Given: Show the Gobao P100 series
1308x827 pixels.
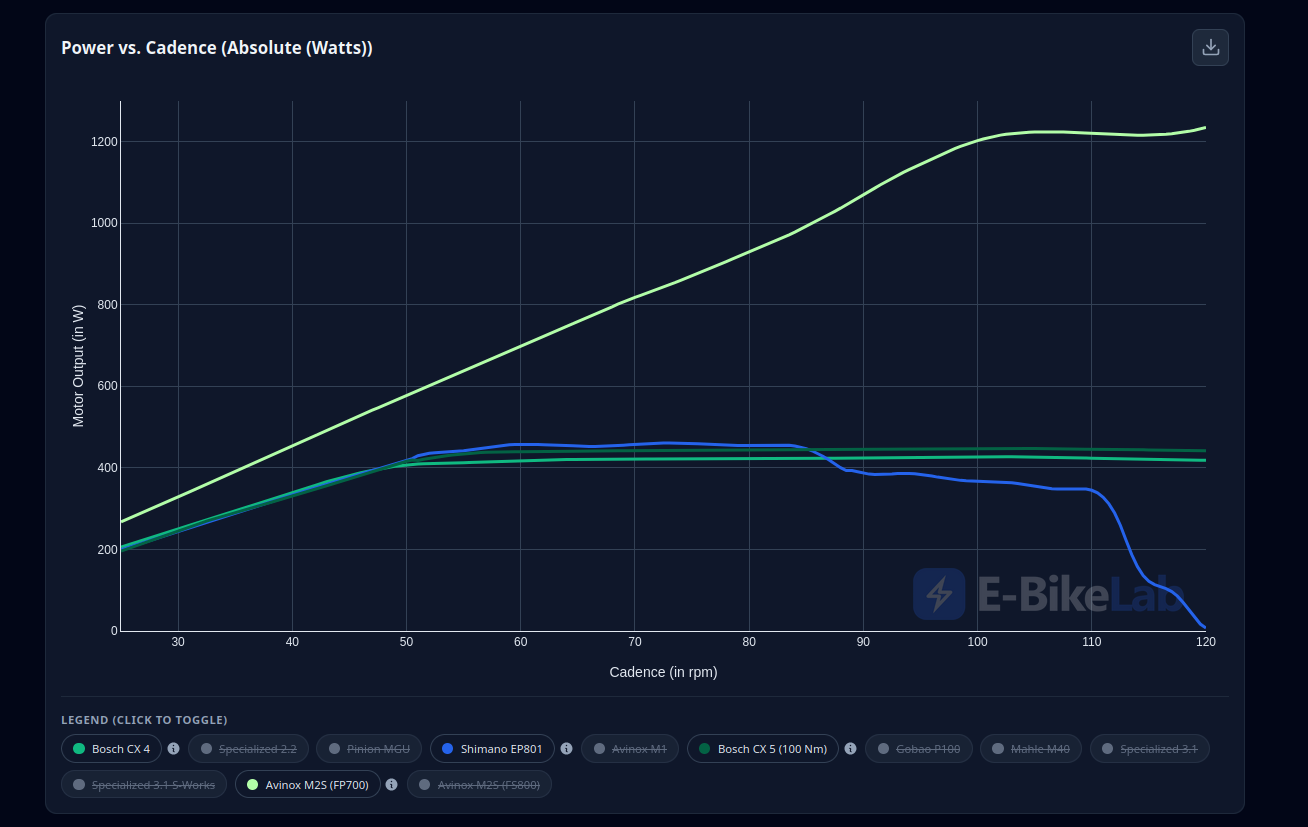Looking at the screenshot, I should [919, 749].
